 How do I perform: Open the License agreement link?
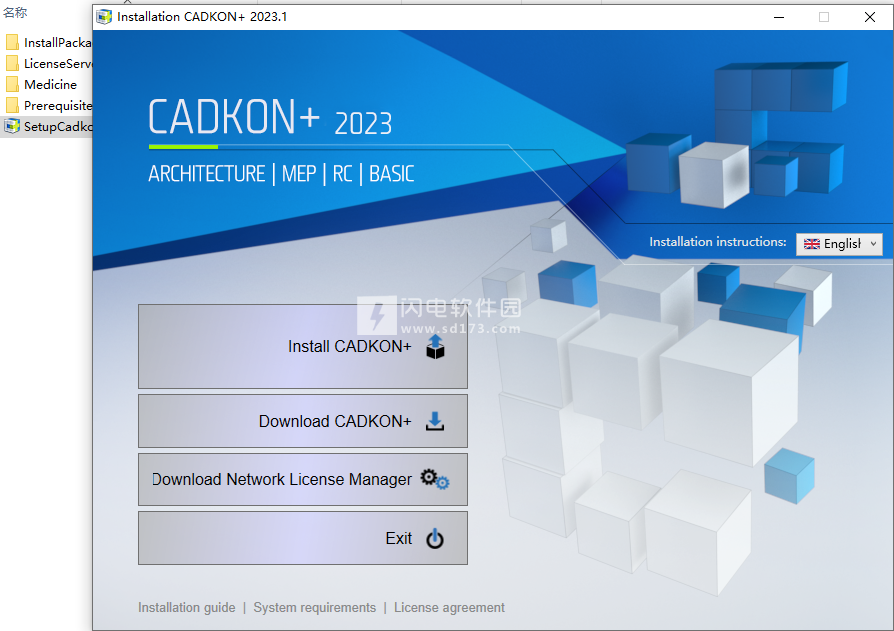coord(449,608)
